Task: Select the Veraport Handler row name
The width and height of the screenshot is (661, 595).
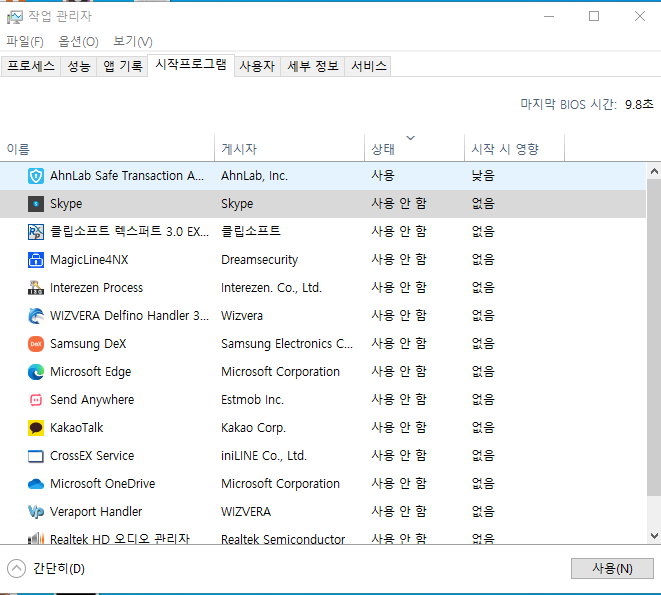Action: click(96, 512)
